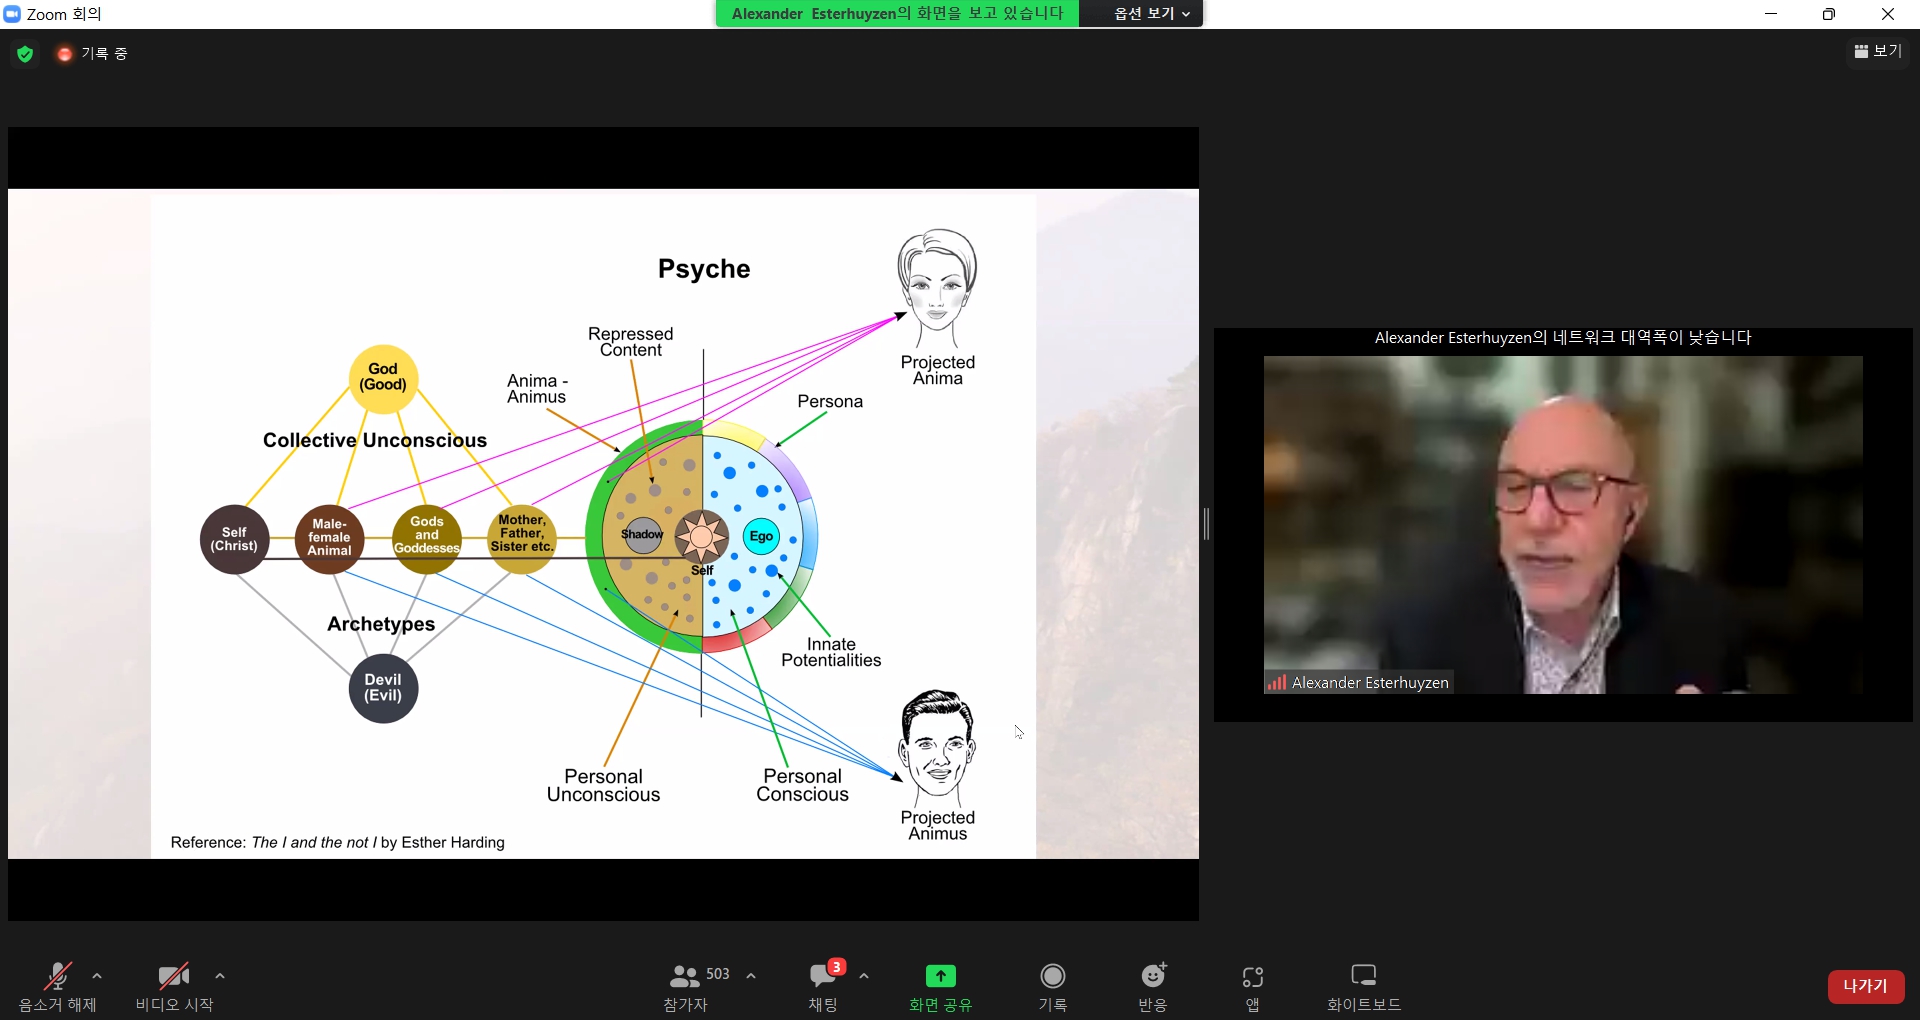Click red 나가기 leave button
The width and height of the screenshot is (1920, 1020).
(x=1866, y=986)
